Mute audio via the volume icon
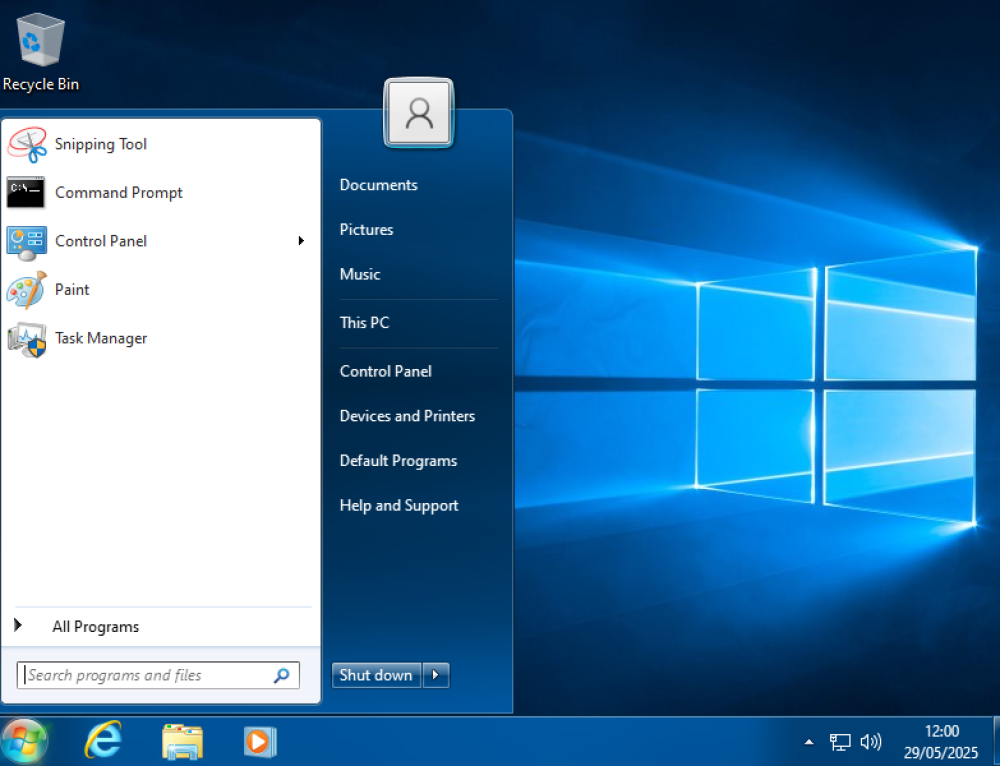 pyautogui.click(x=869, y=741)
